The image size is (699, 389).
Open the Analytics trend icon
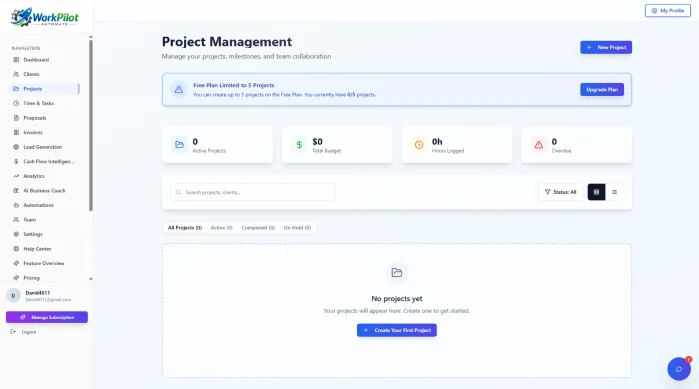(x=16, y=176)
